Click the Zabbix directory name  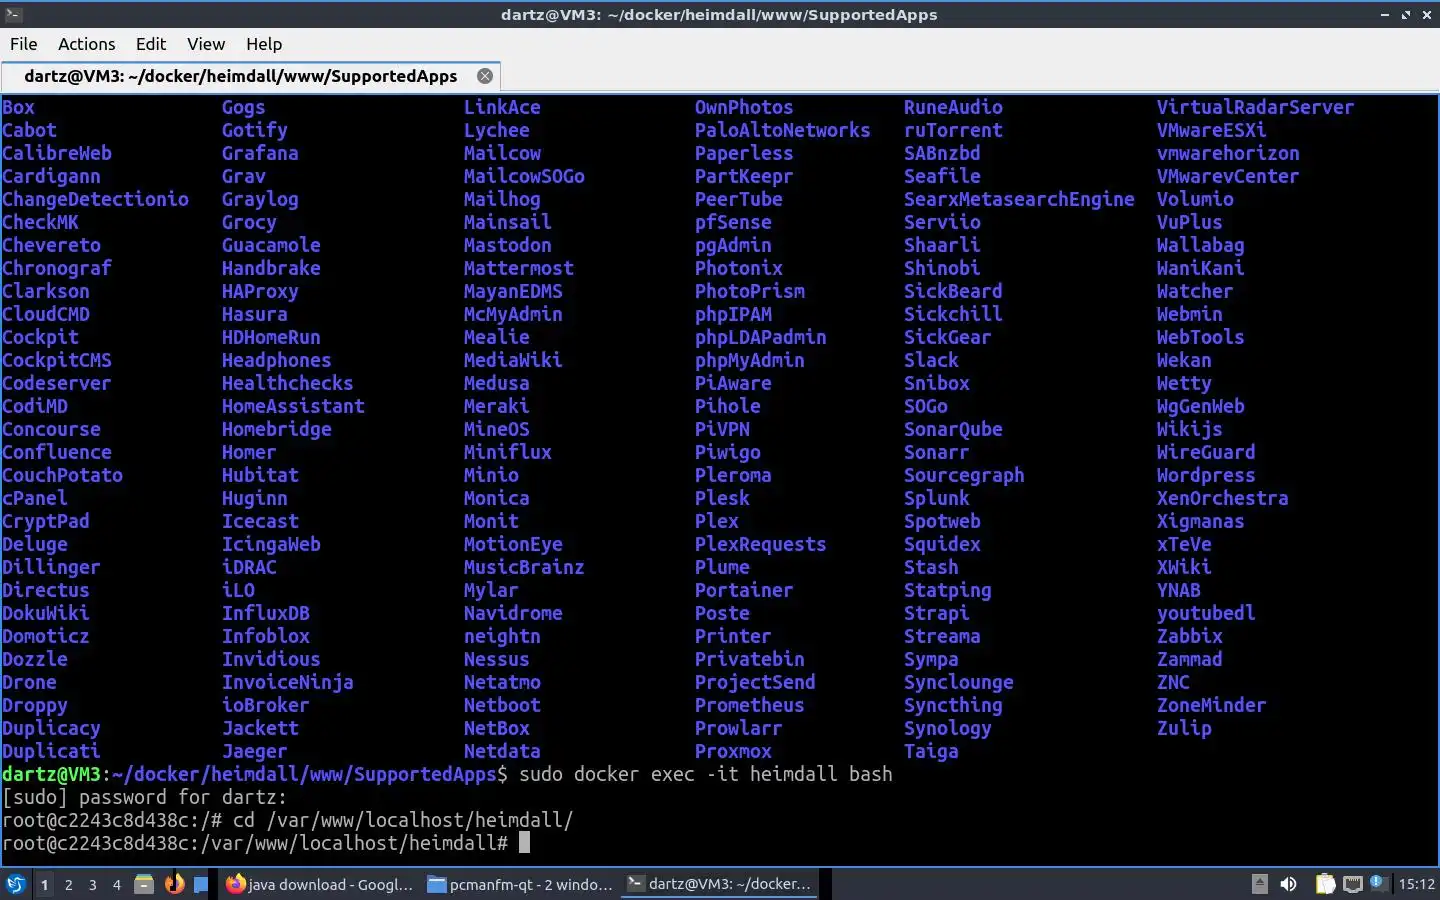(x=1190, y=636)
